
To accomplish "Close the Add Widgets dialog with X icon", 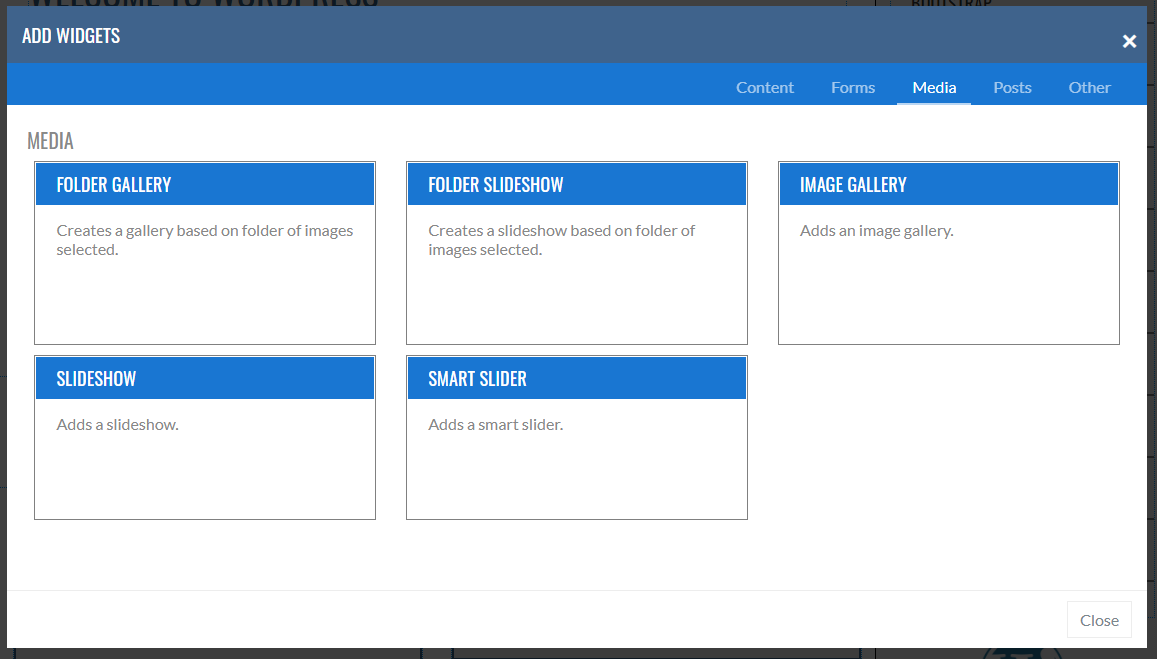I will (x=1129, y=41).
